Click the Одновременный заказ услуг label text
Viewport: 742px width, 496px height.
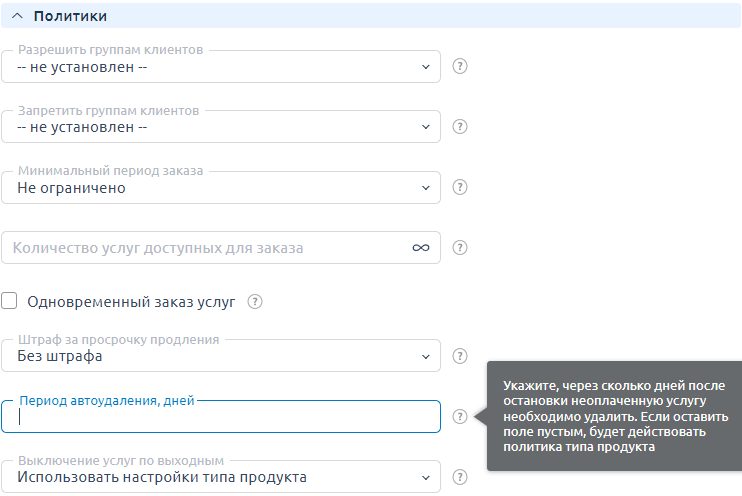pyautogui.click(x=132, y=301)
